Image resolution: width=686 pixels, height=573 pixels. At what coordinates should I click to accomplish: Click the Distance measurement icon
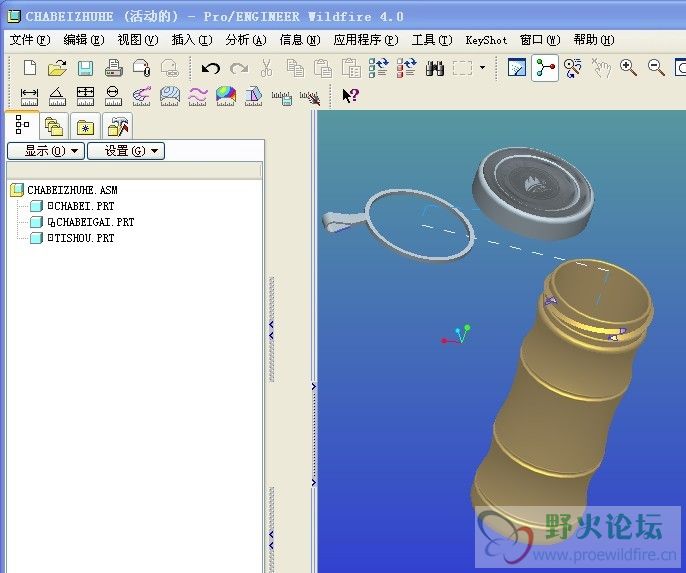[29, 96]
